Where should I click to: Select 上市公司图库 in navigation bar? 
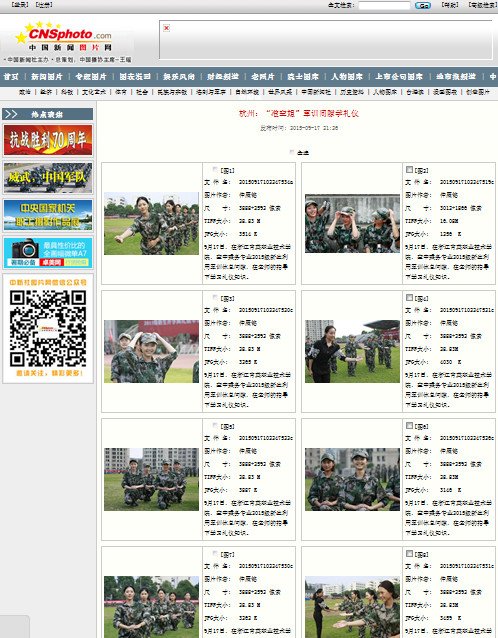point(399,76)
